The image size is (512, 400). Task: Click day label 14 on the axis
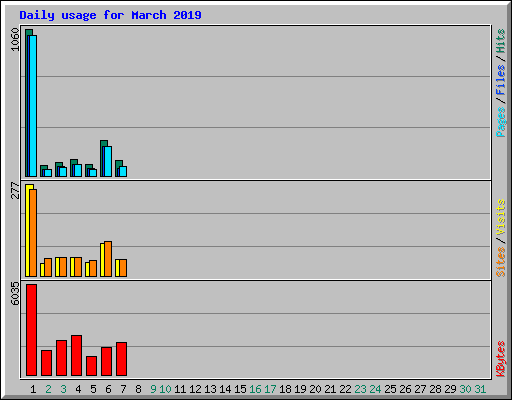225,389
